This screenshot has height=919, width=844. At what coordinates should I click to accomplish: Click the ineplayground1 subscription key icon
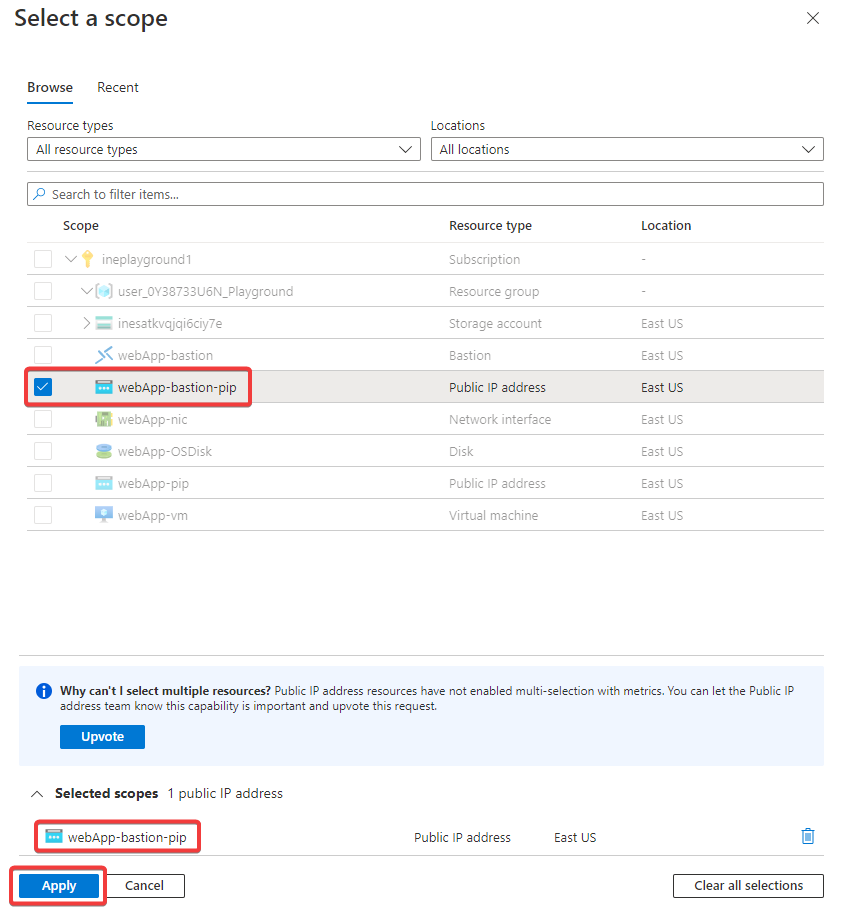click(88, 259)
